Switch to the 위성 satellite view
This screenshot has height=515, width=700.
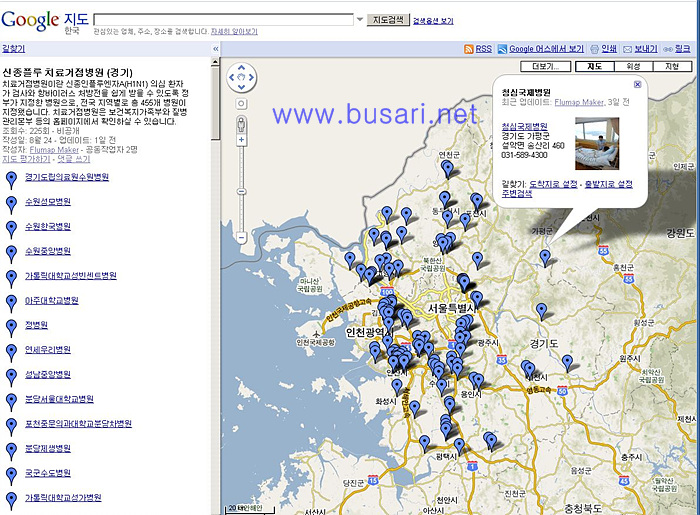[633, 66]
